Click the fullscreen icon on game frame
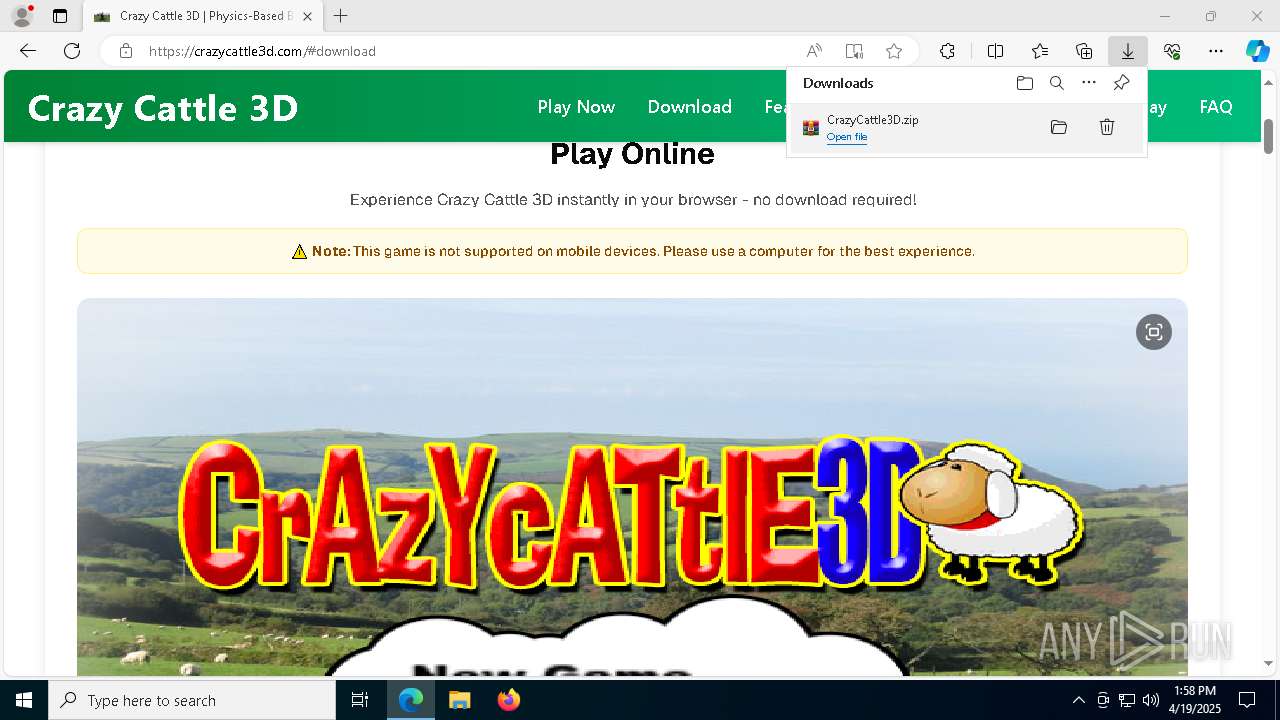The image size is (1280, 720). coord(1154,332)
